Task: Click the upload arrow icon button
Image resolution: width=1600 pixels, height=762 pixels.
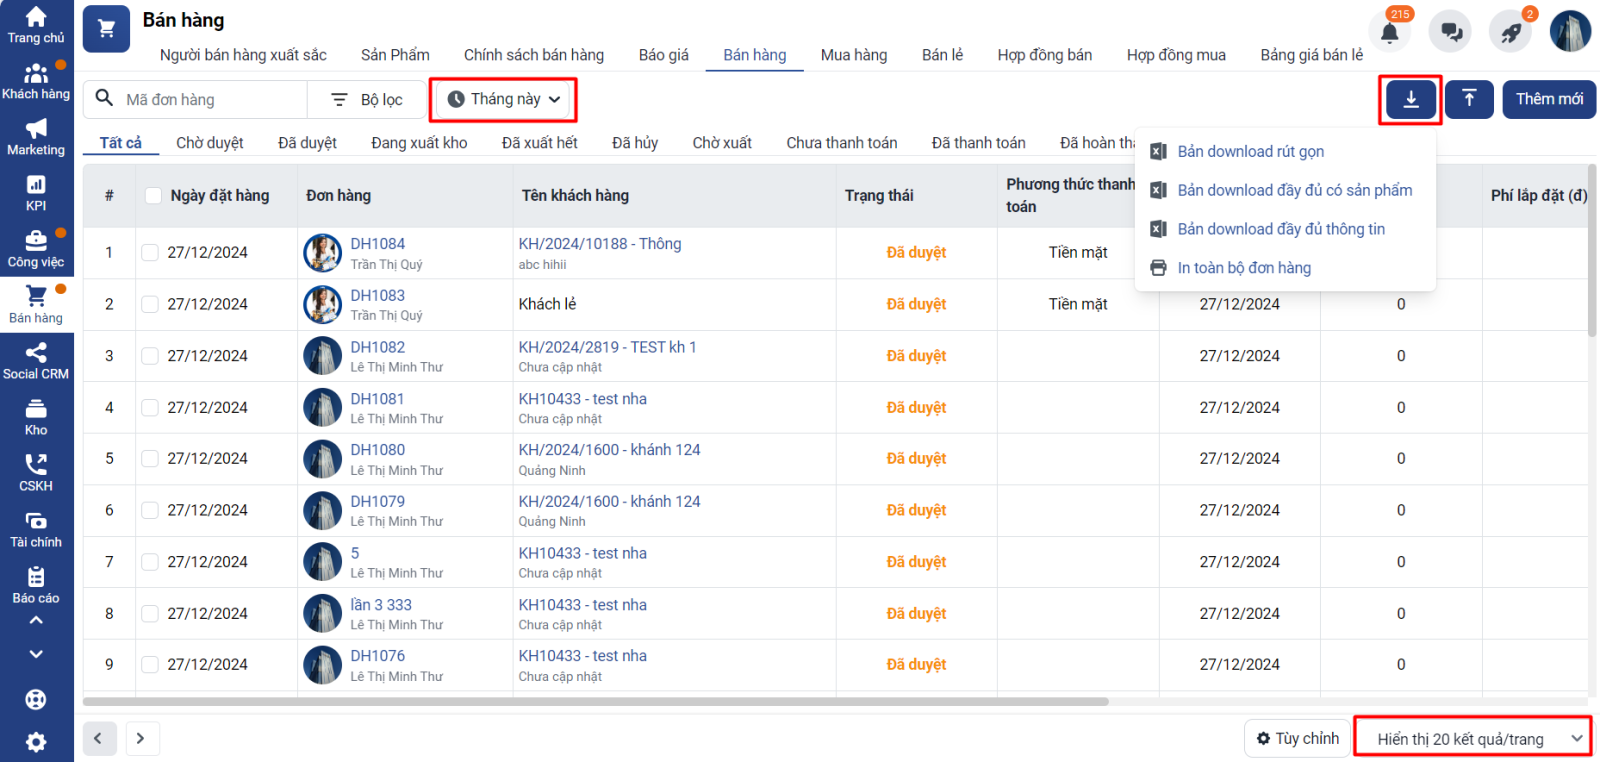Action: tap(1469, 99)
